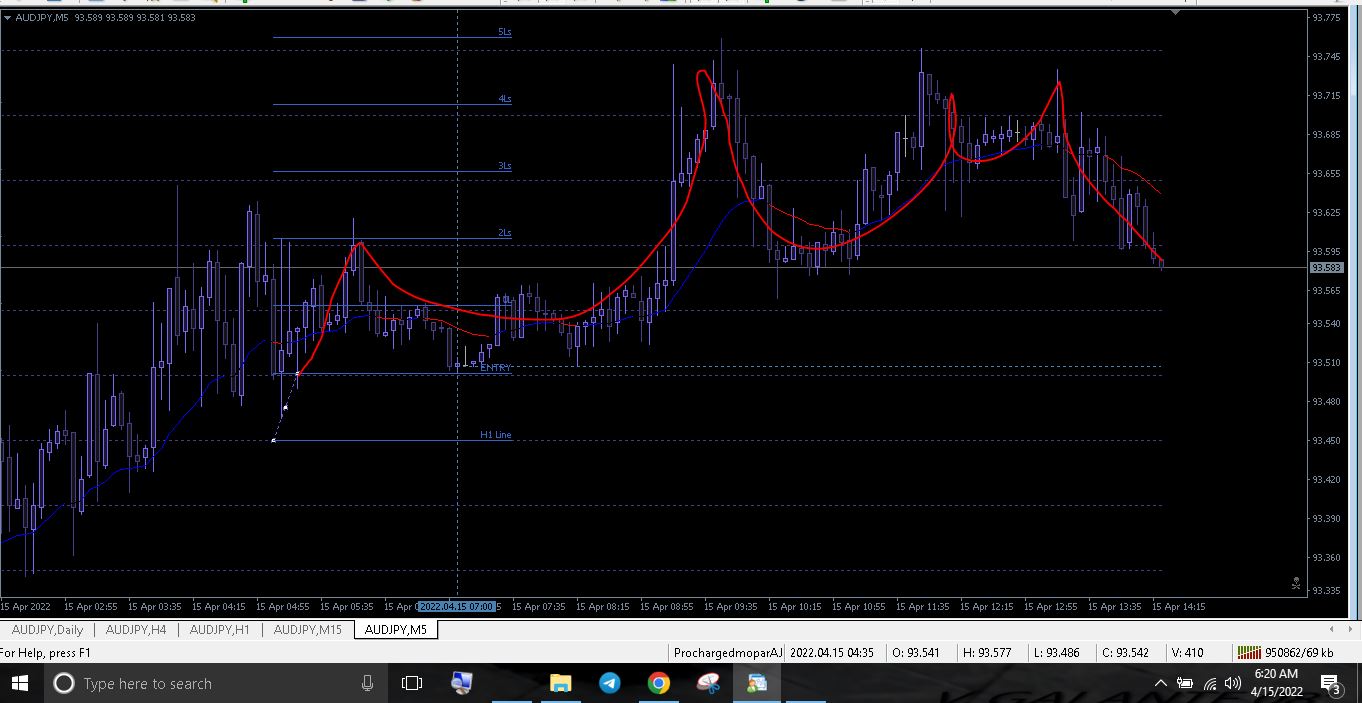The width and height of the screenshot is (1362, 703).
Task: Click the battery icon in the system tray
Action: click(1185, 683)
